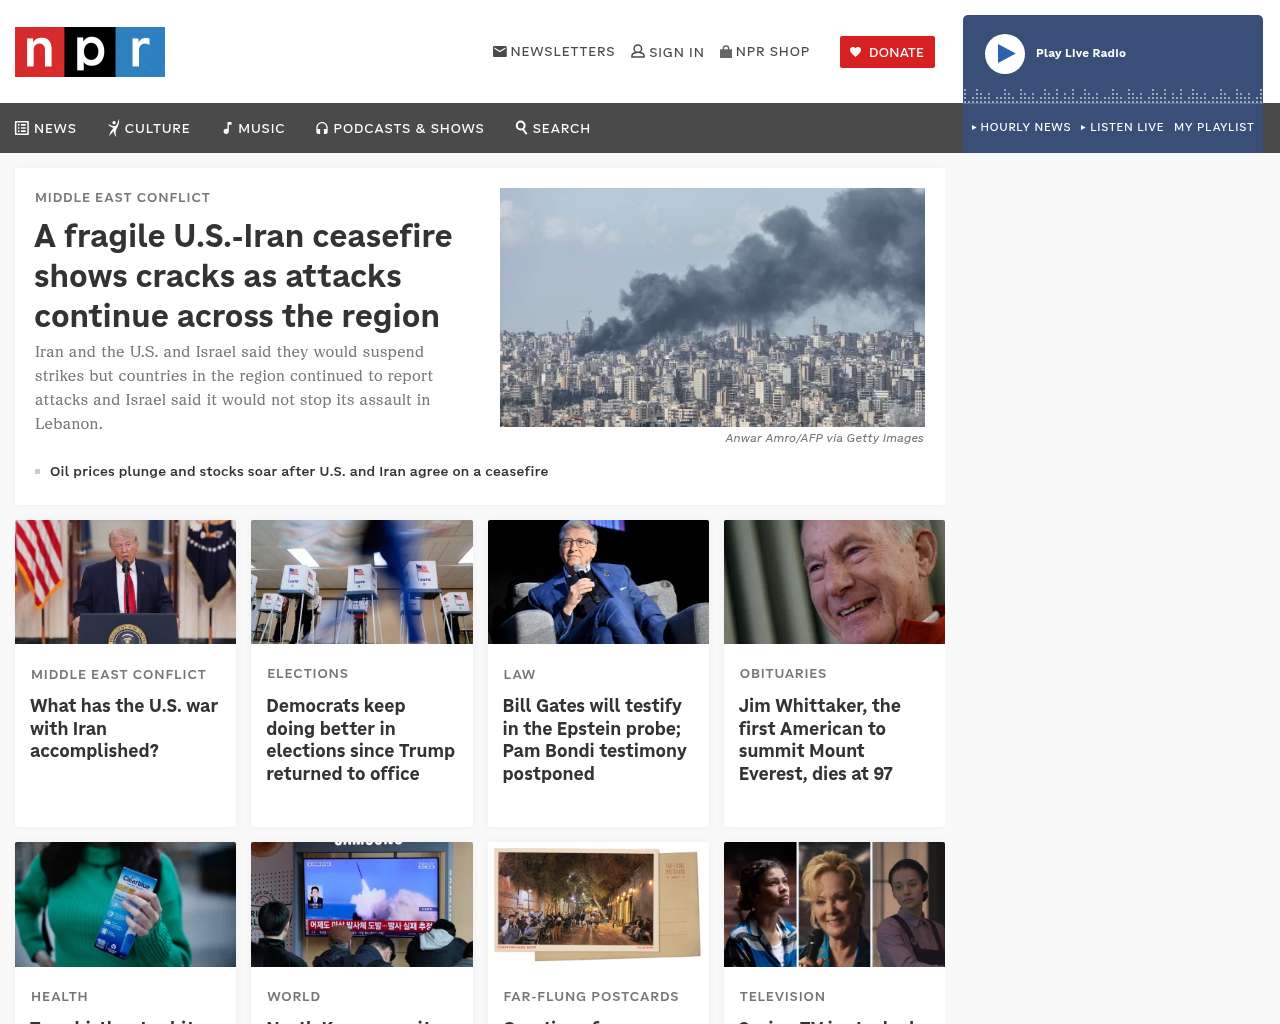
Task: Click the Play Live Radio label
Action: tap(1081, 53)
